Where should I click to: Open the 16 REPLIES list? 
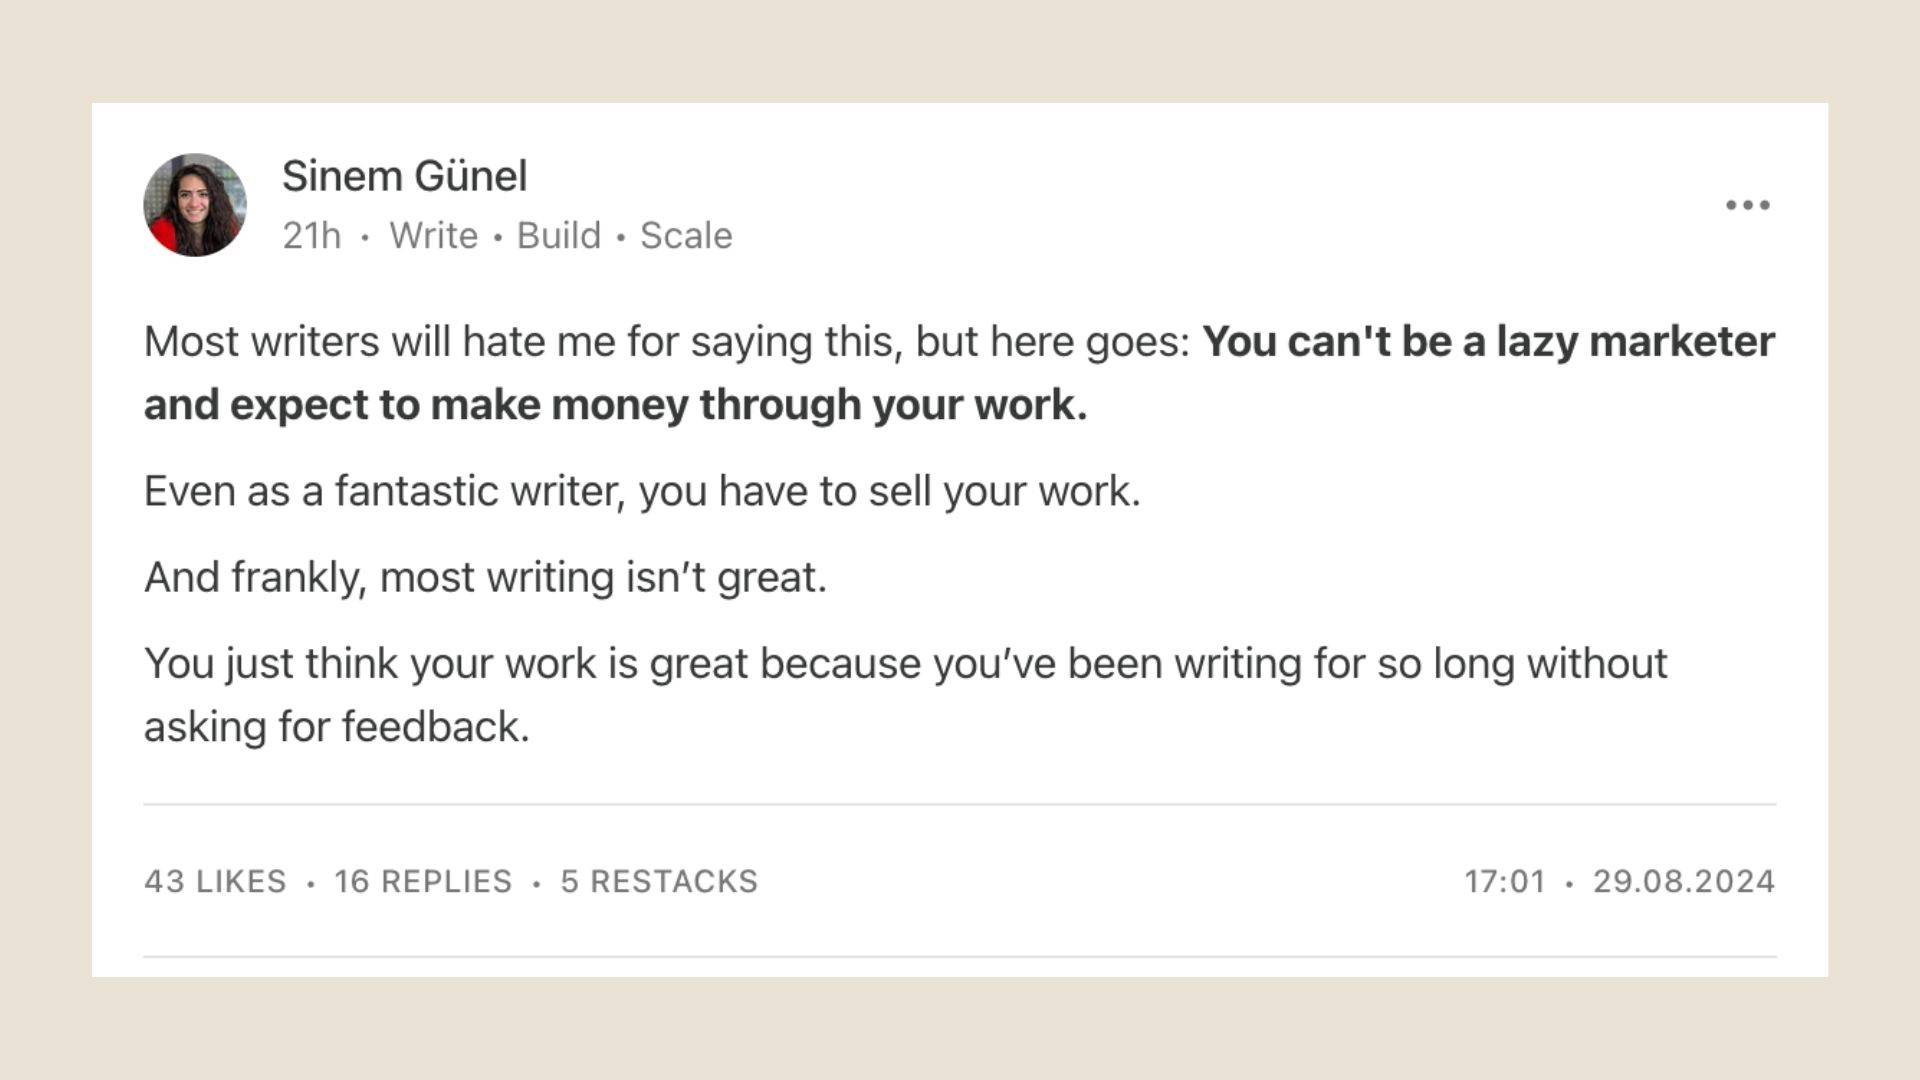pyautogui.click(x=423, y=881)
